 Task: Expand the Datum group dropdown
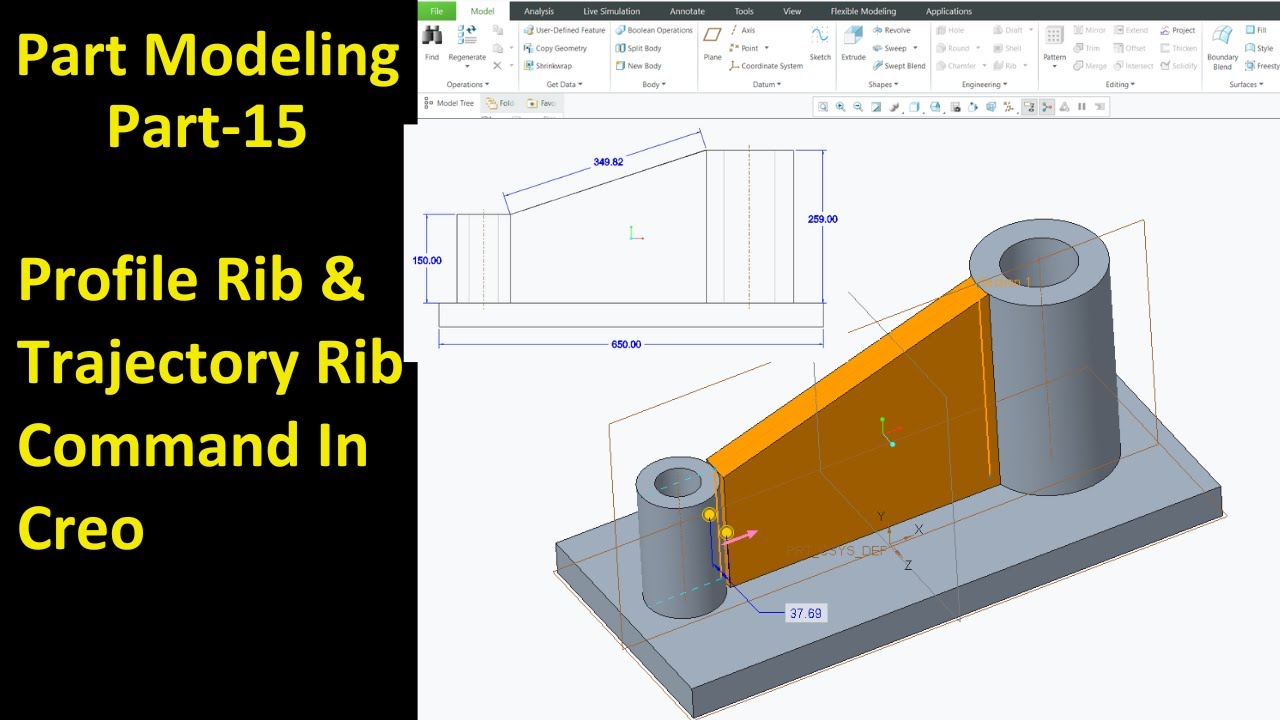click(x=766, y=85)
